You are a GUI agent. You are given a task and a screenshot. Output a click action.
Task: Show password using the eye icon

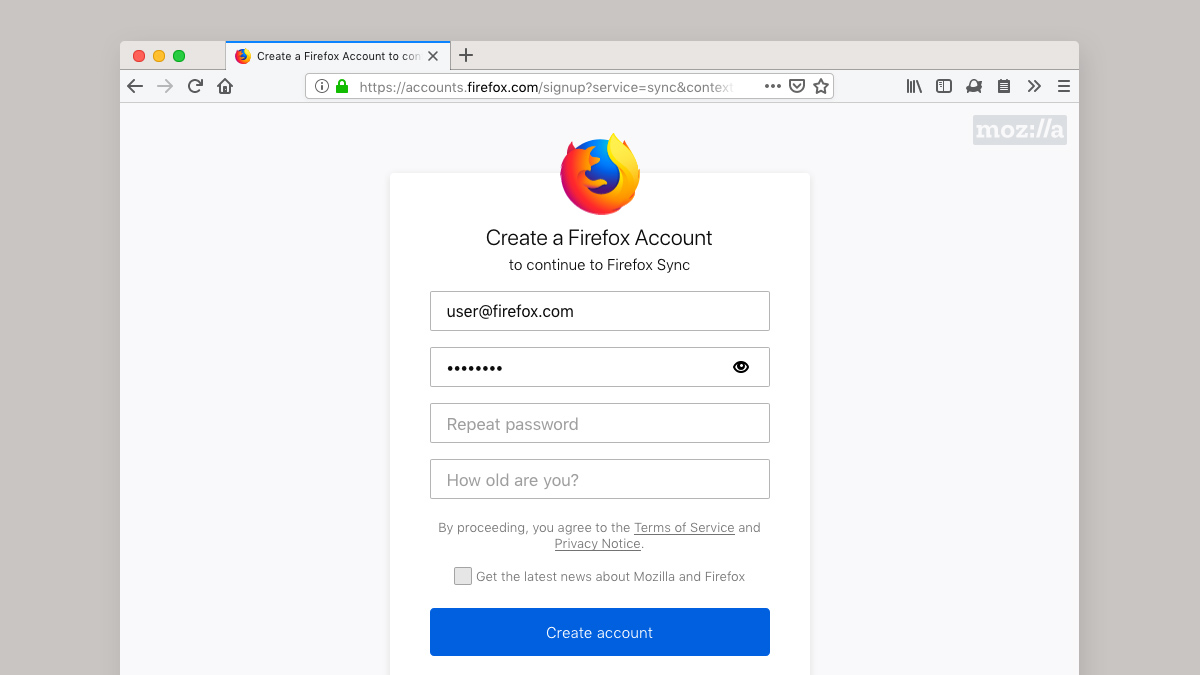pyautogui.click(x=741, y=367)
